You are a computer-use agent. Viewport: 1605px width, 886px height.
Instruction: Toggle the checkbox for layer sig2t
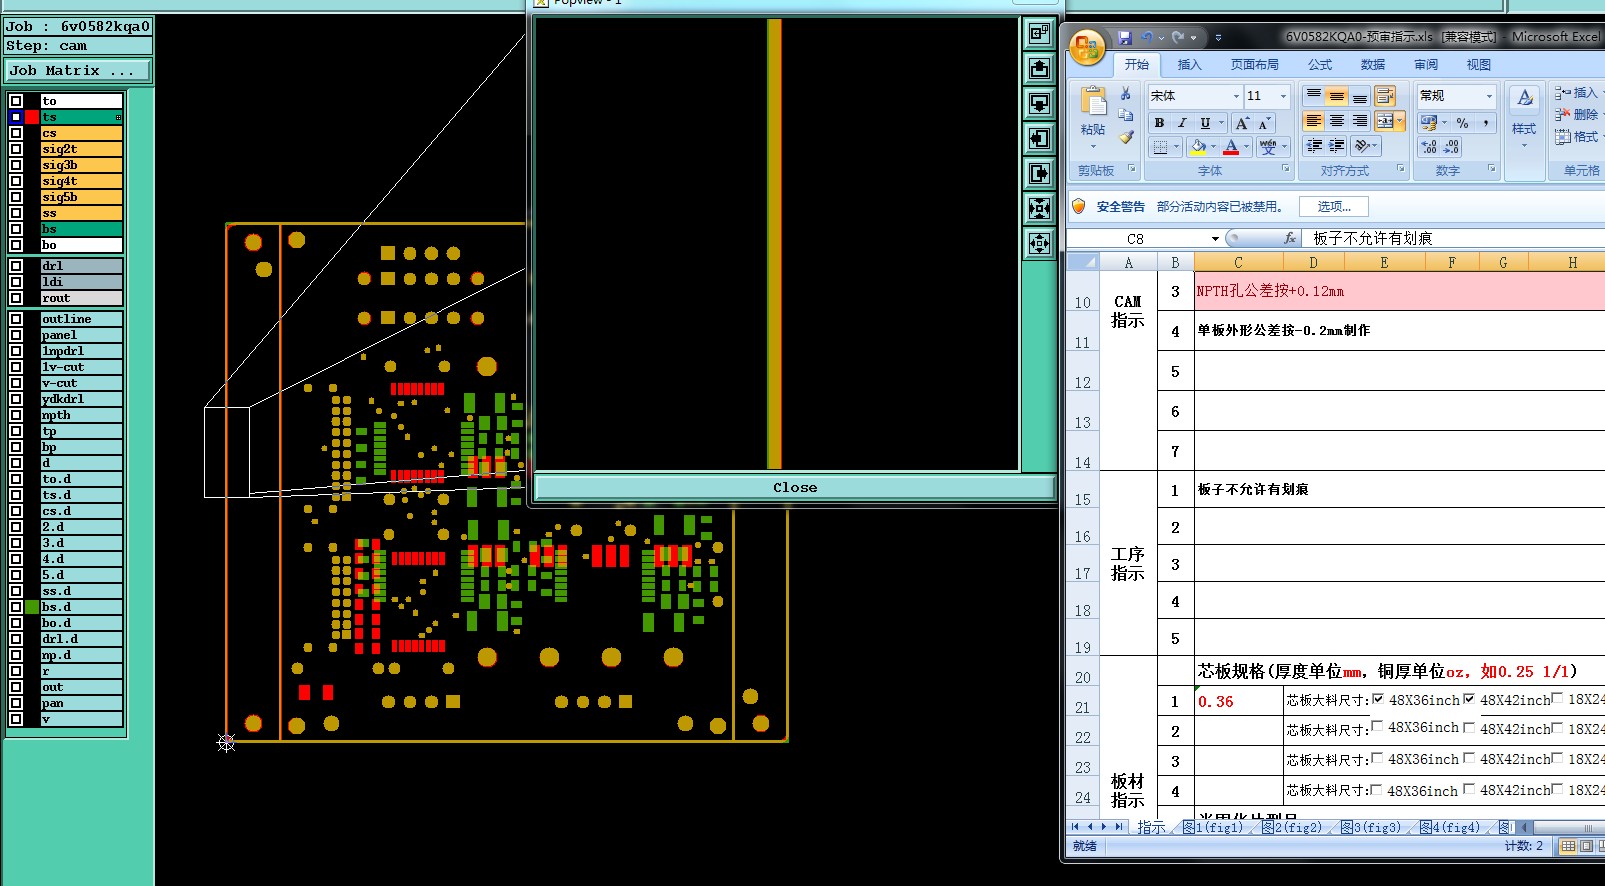point(16,149)
